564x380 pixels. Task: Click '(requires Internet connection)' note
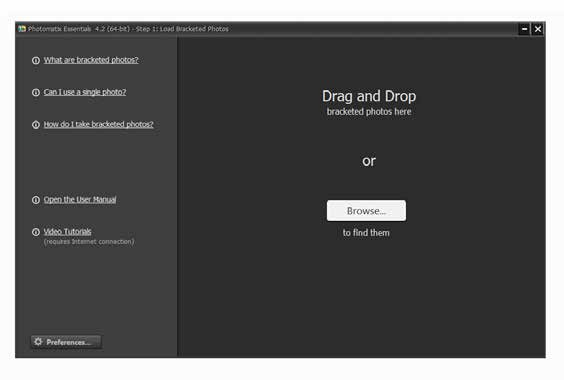click(x=89, y=242)
